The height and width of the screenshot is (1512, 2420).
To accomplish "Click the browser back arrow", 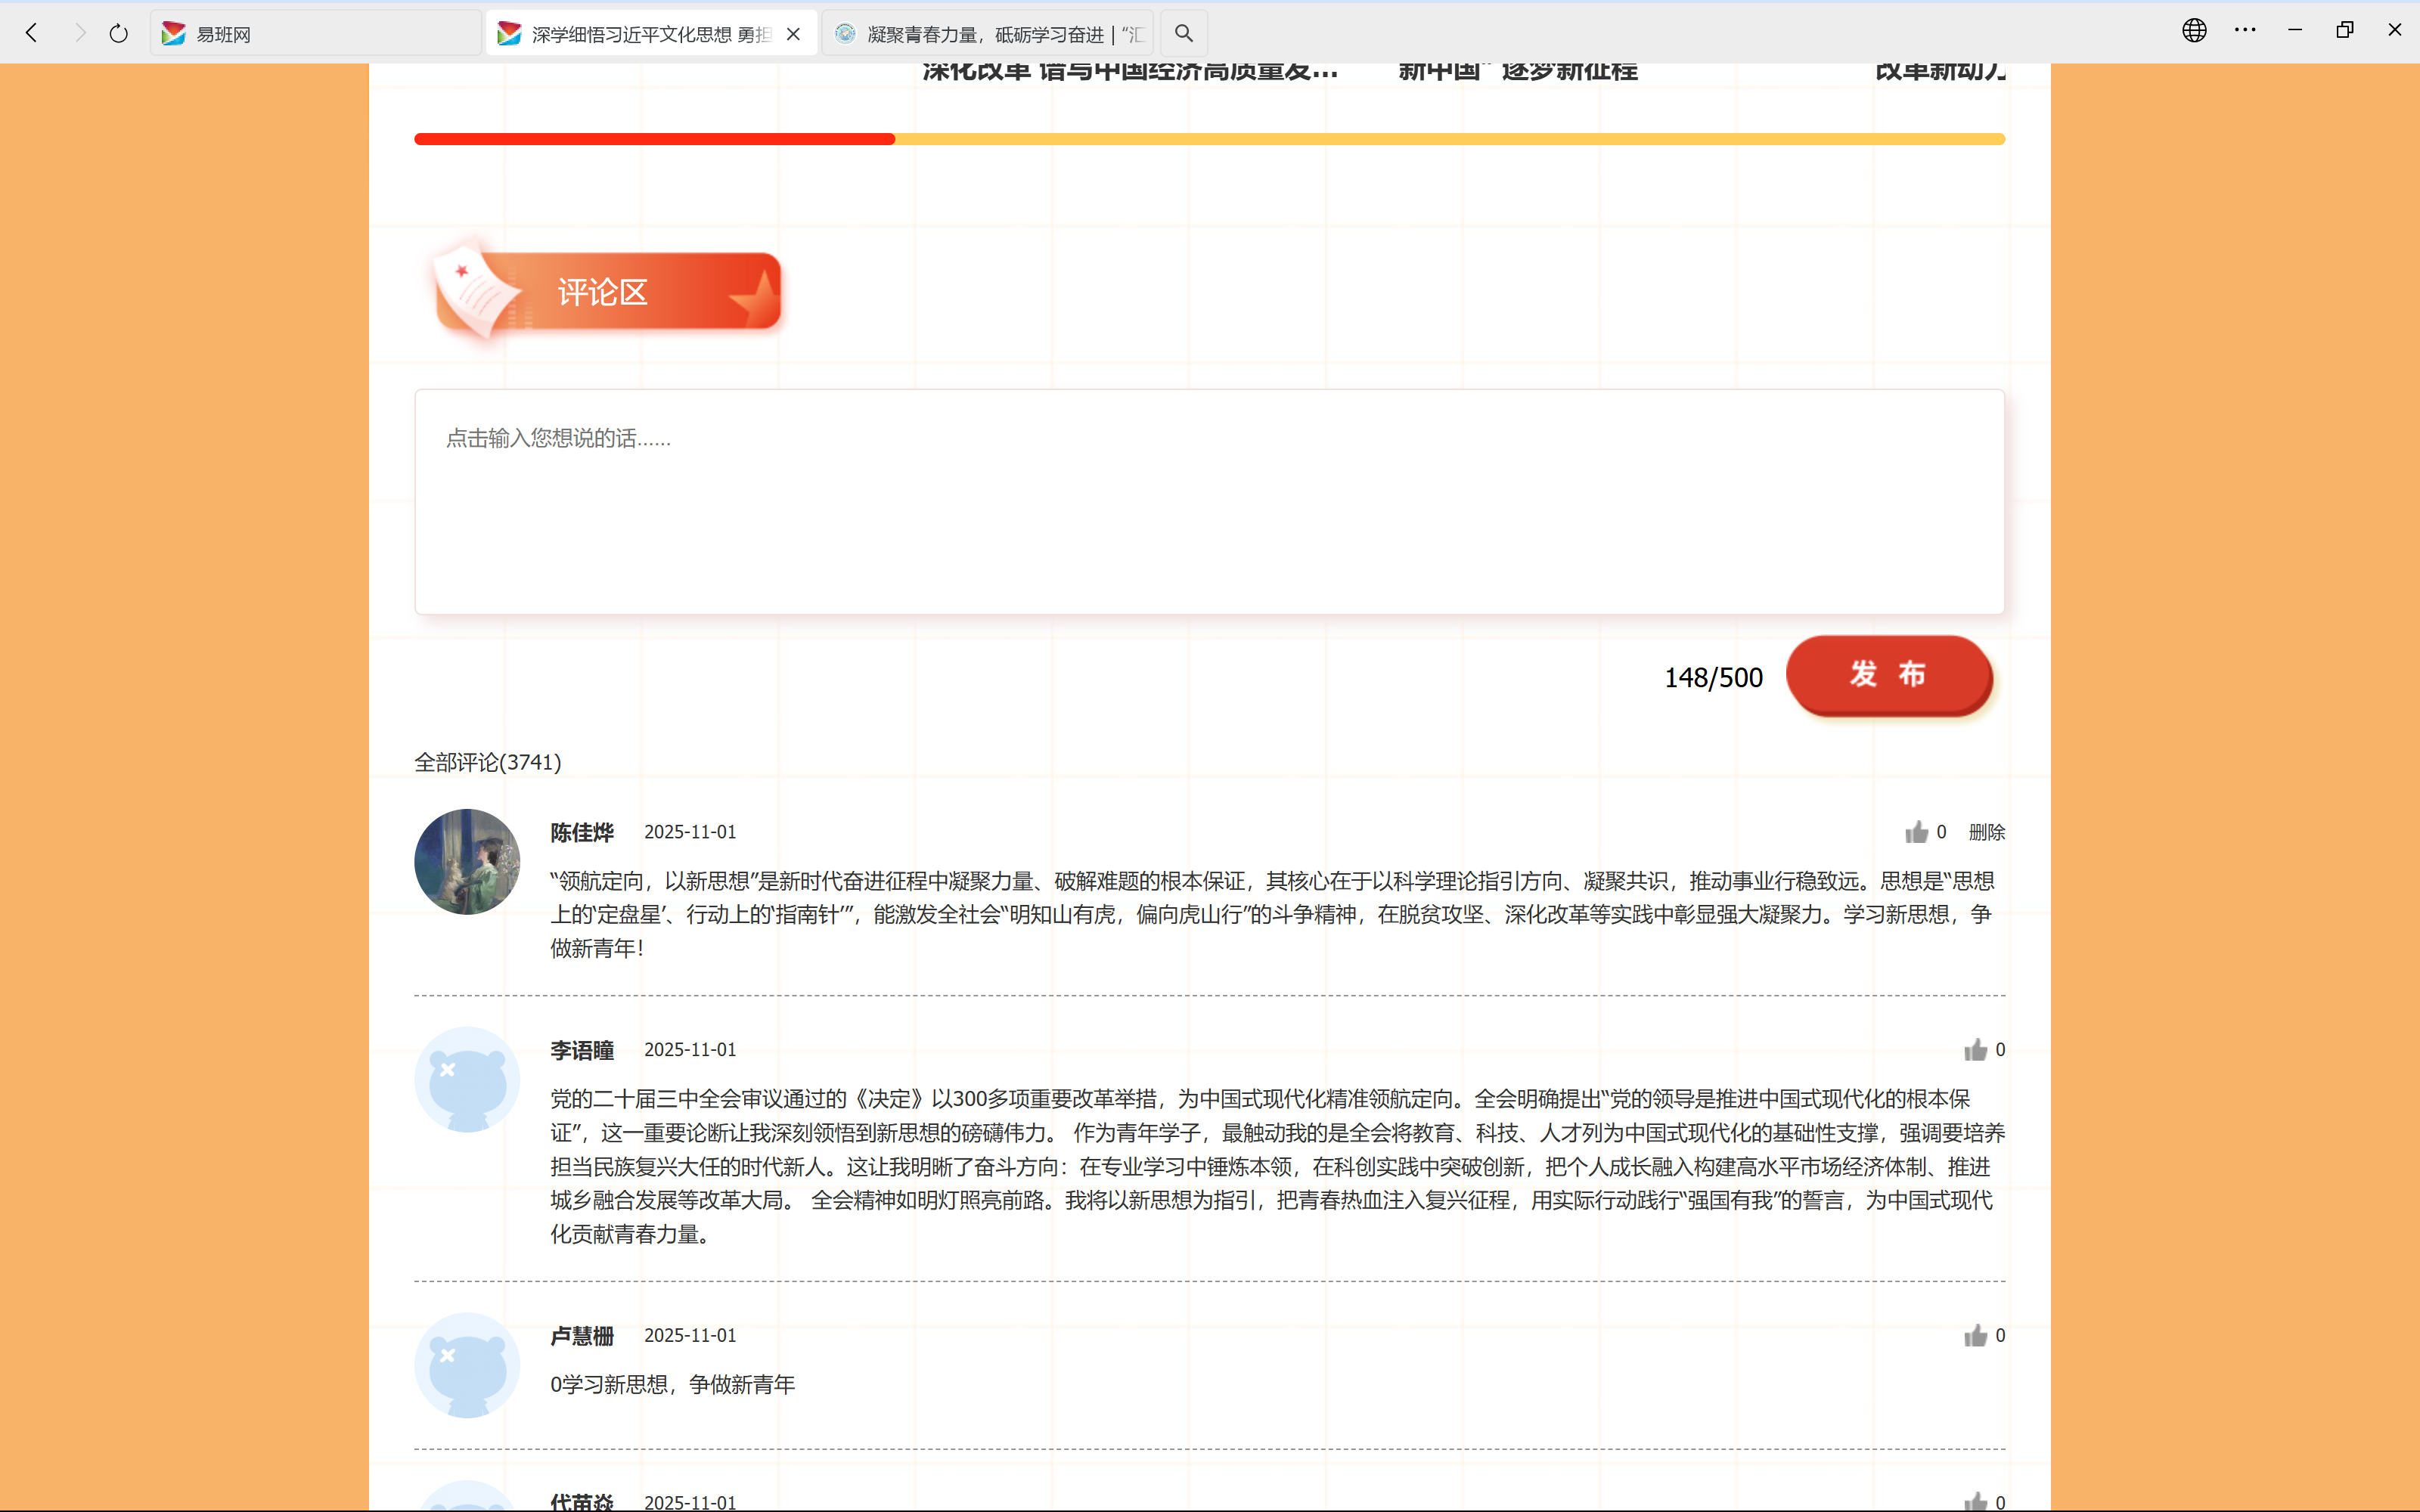I will (32, 33).
